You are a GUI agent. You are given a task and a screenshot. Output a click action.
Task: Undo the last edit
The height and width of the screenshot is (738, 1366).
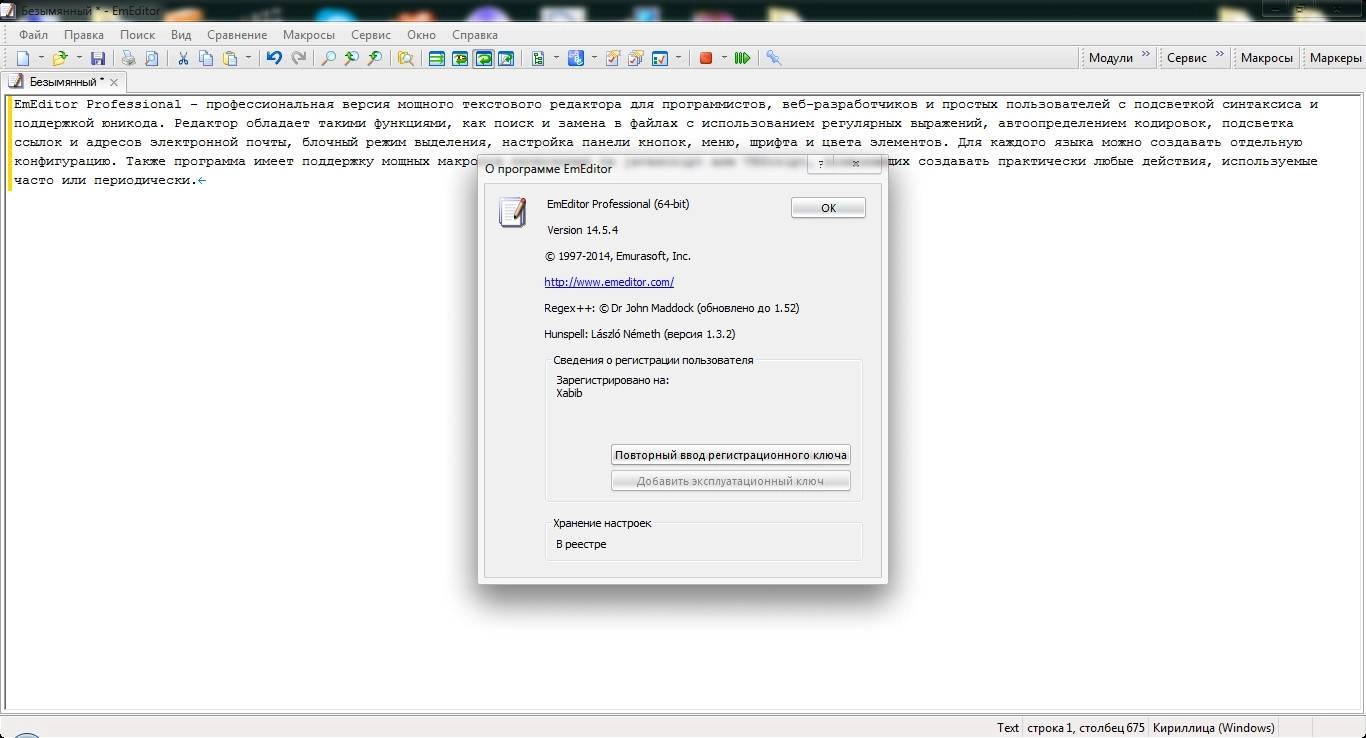tap(274, 58)
